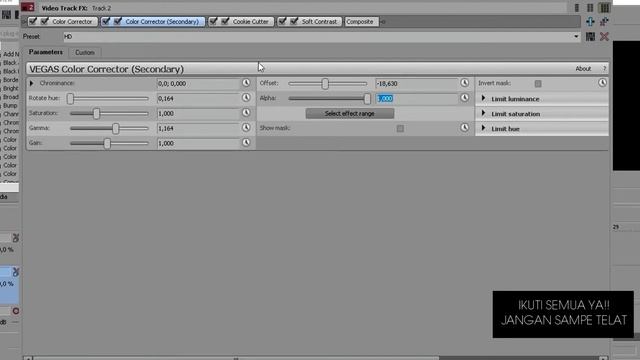Open the About link

[x=583, y=69]
